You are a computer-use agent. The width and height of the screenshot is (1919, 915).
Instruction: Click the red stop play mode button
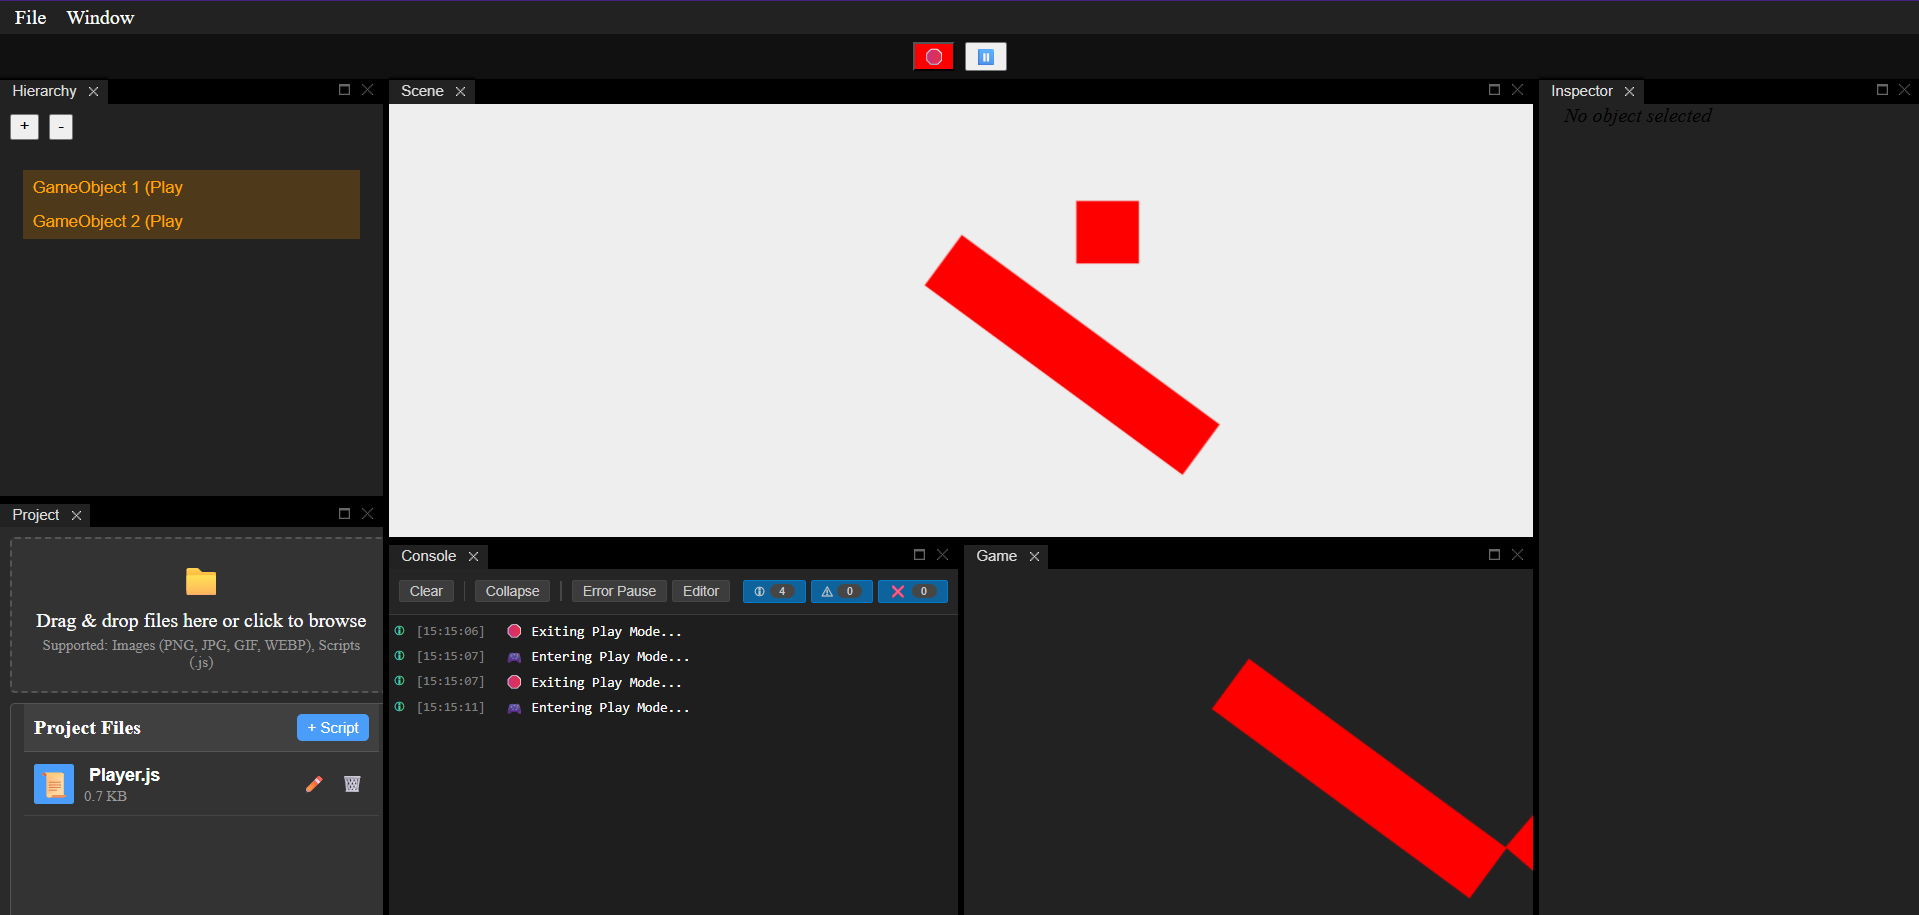point(933,57)
